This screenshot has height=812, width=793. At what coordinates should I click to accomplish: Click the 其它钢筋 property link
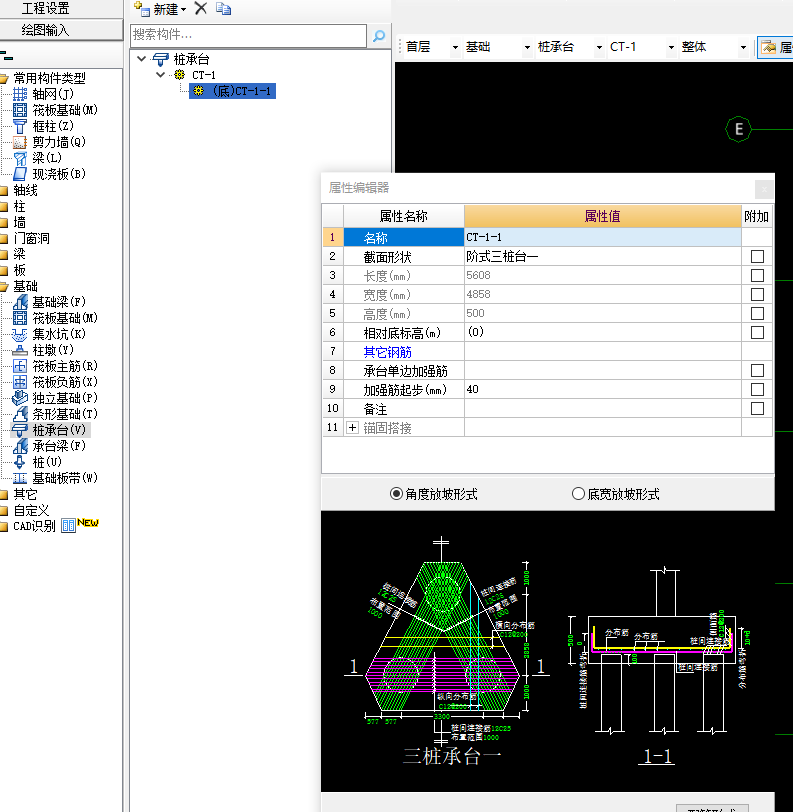point(387,352)
